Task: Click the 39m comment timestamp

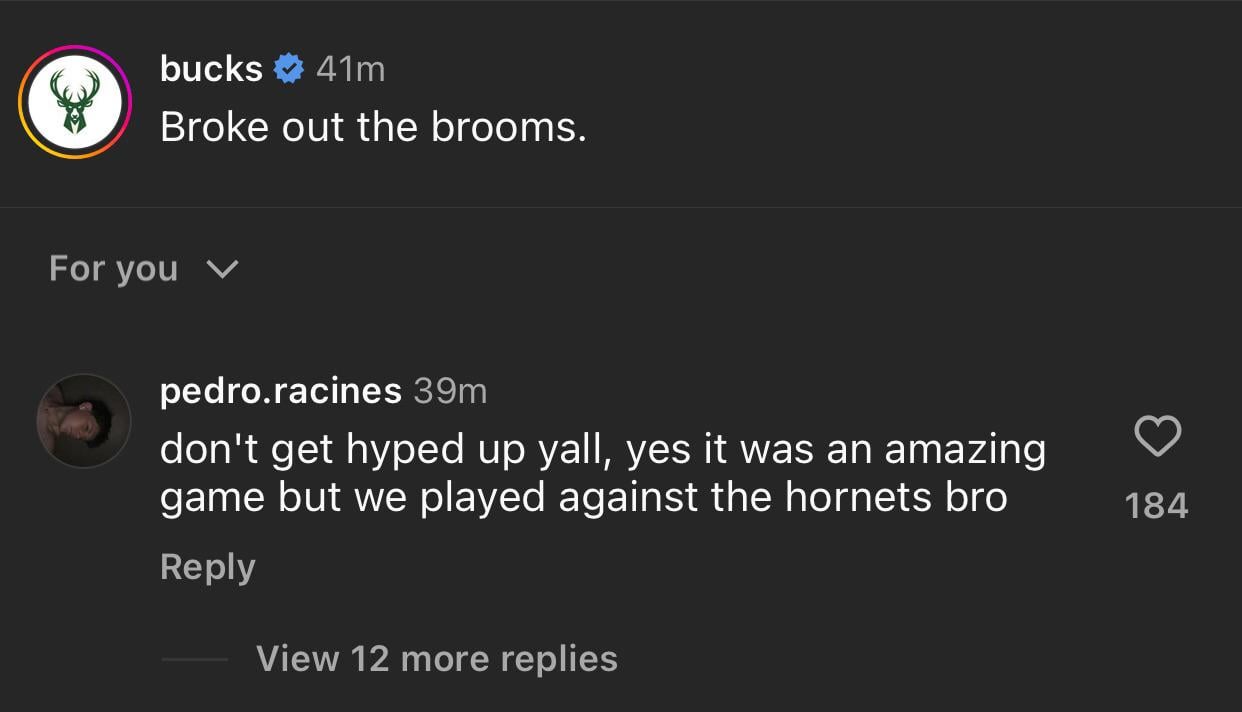Action: [x=450, y=390]
